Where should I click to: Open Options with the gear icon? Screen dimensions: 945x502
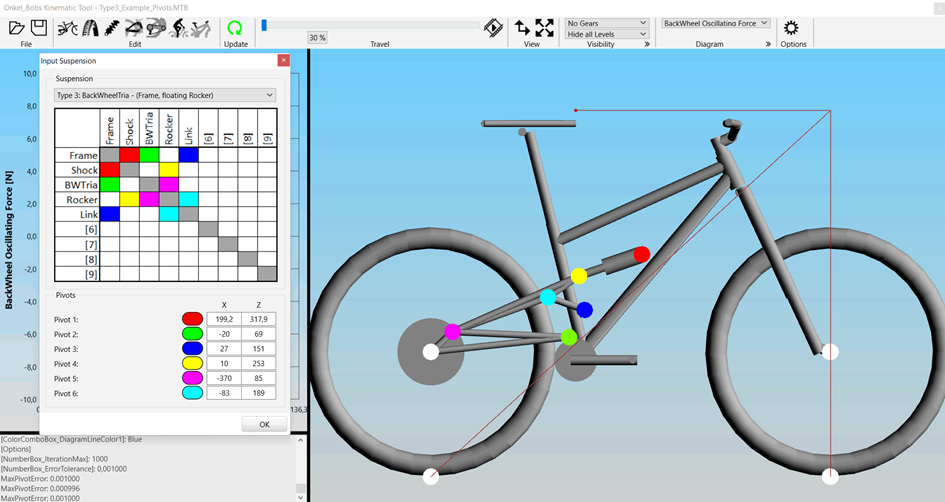pyautogui.click(x=791, y=28)
